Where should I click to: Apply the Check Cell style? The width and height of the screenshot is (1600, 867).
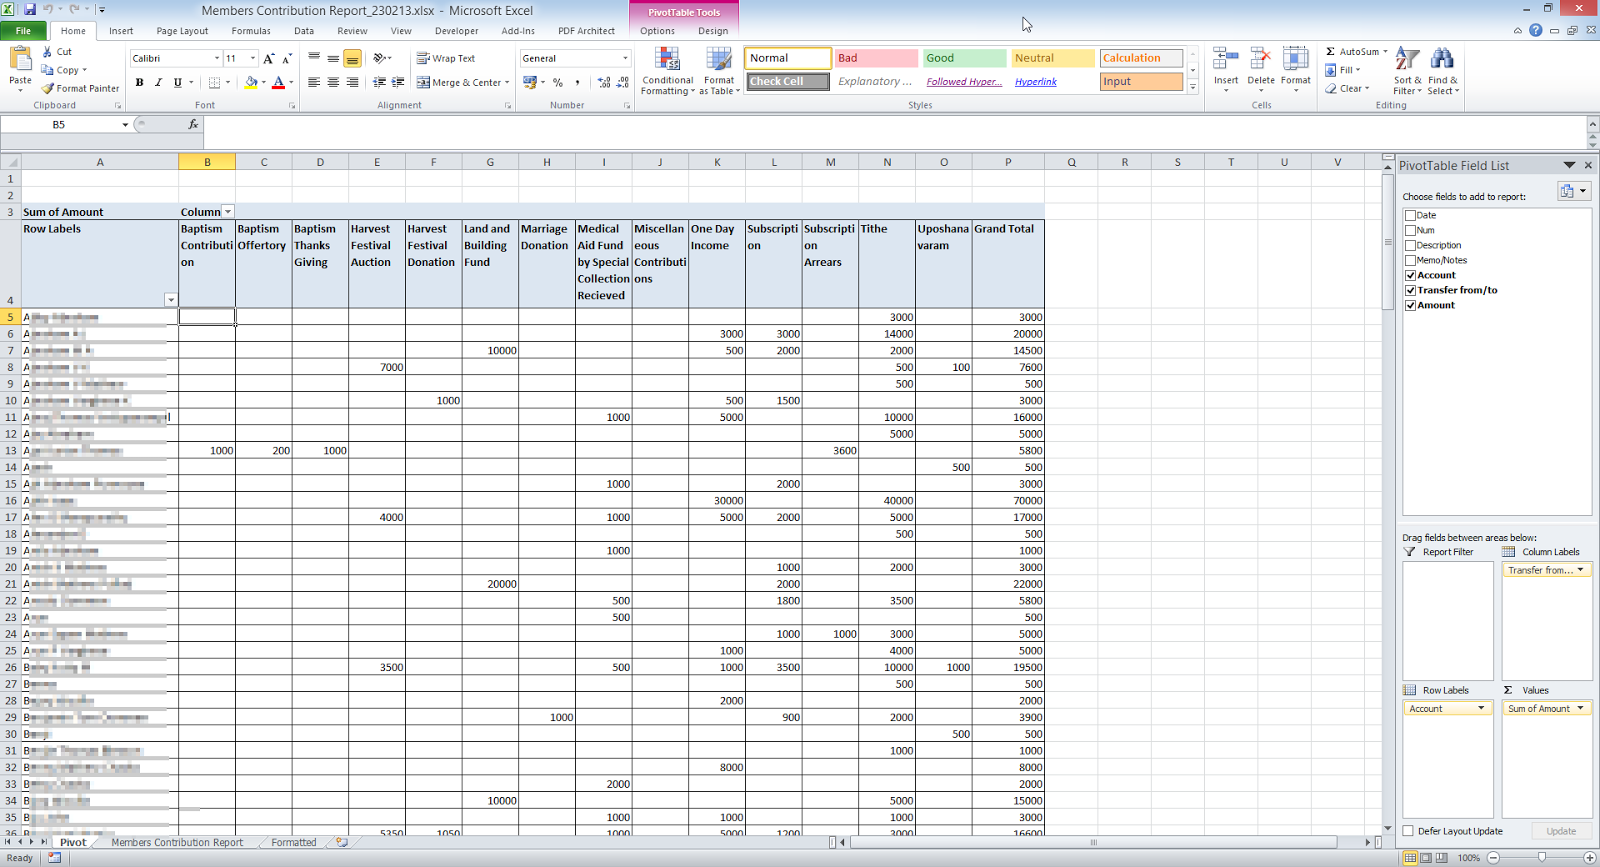click(788, 82)
